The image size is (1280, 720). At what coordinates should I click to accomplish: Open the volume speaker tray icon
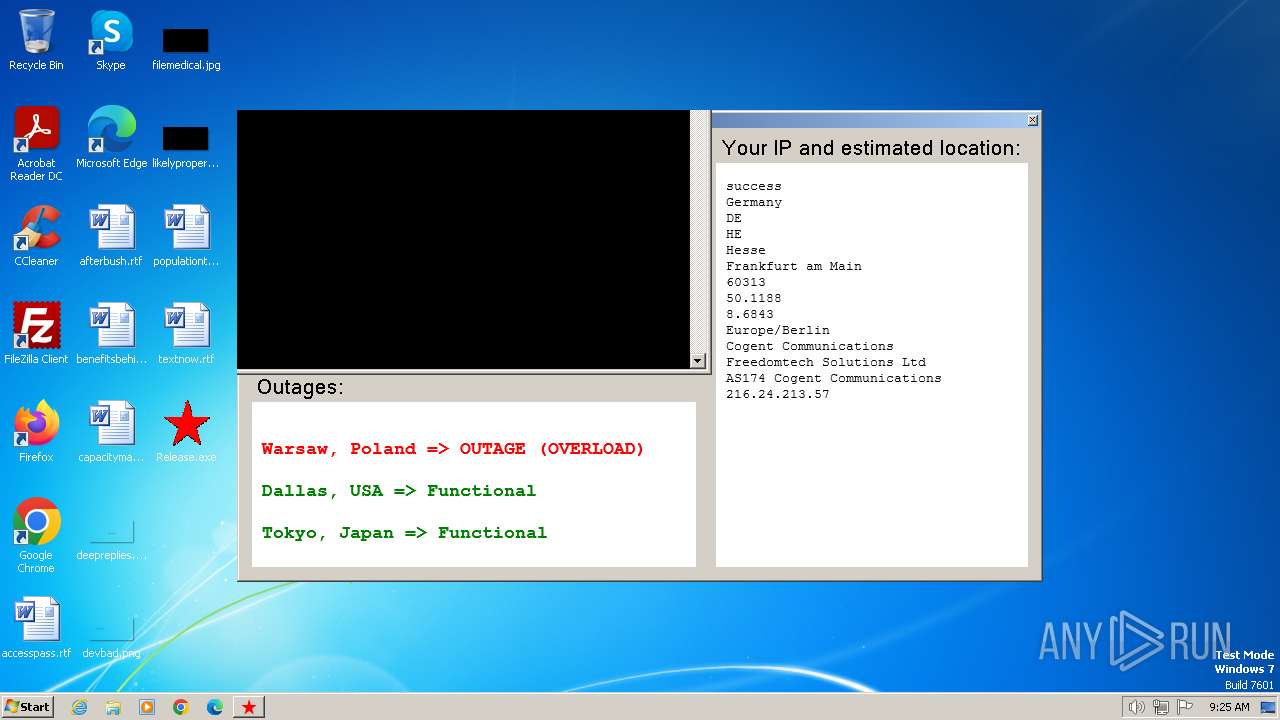click(1136, 707)
